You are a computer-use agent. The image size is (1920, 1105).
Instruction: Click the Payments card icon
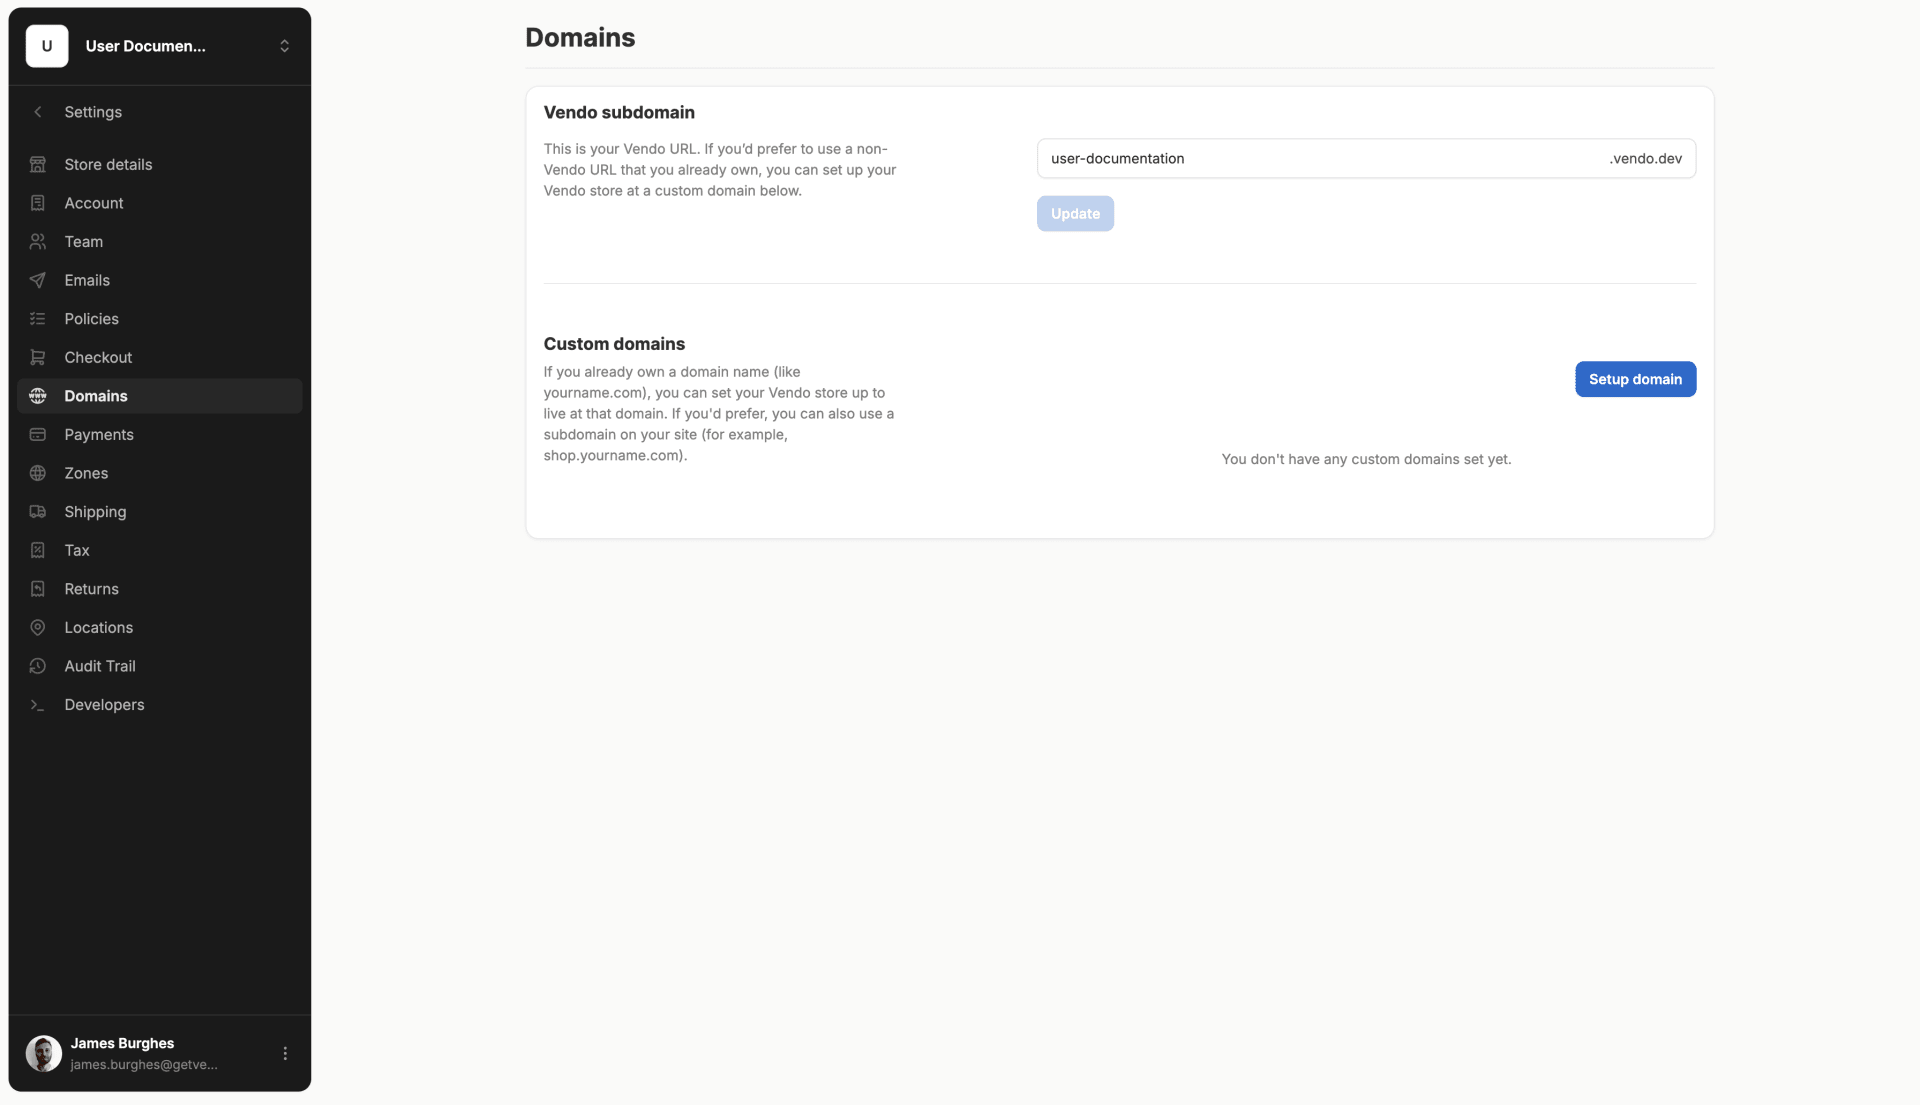click(38, 435)
